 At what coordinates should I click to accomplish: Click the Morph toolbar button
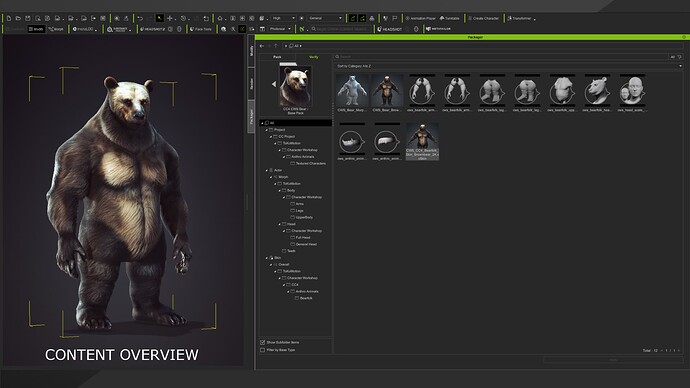[x=56, y=29]
